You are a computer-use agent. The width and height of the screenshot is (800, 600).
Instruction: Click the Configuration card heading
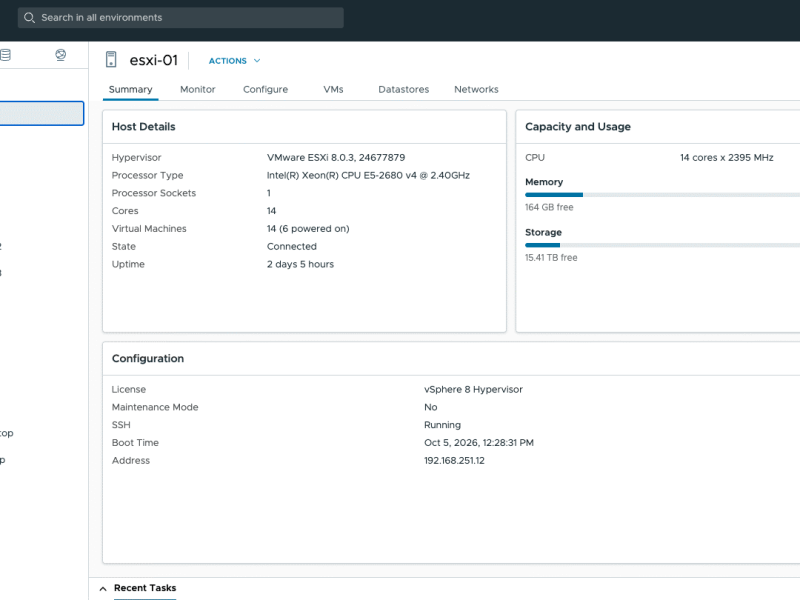point(147,359)
